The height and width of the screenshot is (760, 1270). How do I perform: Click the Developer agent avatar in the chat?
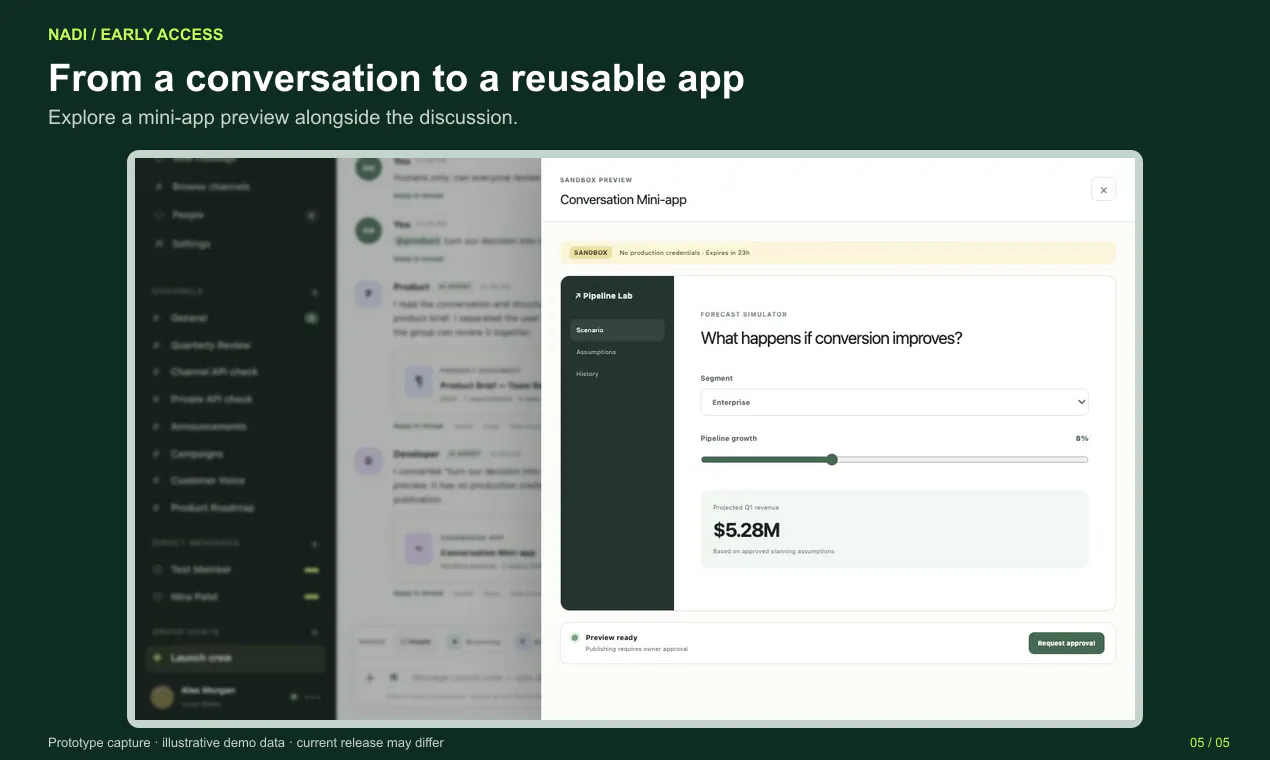point(369,461)
